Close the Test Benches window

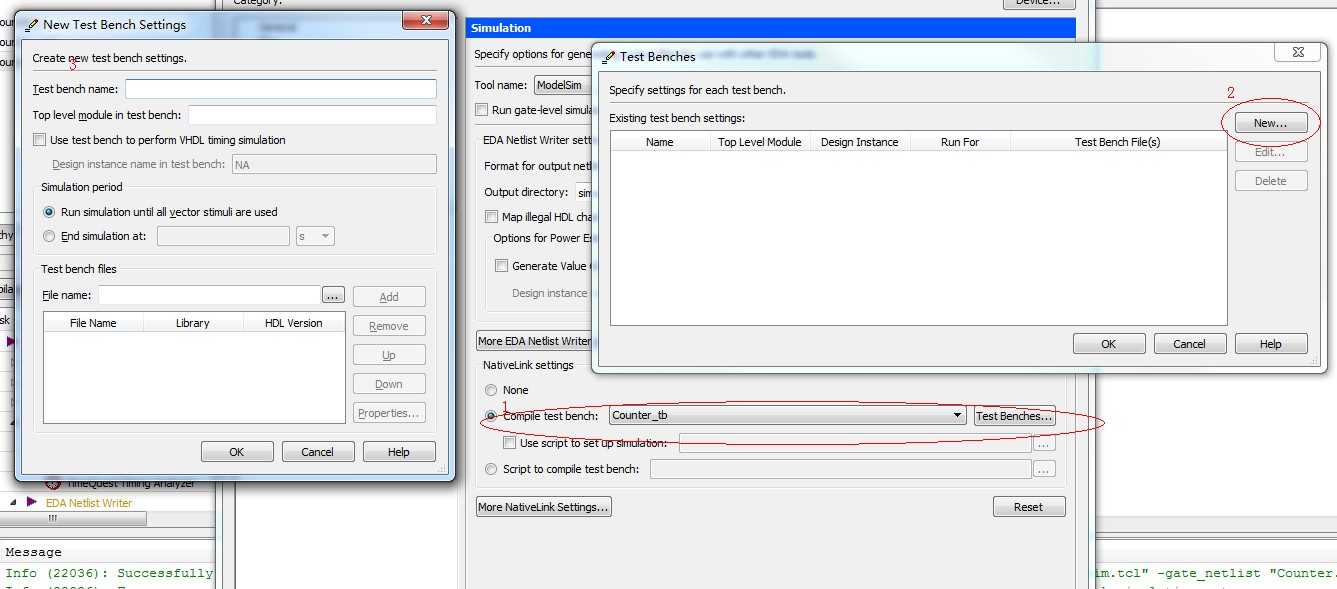pyautogui.click(x=1298, y=52)
